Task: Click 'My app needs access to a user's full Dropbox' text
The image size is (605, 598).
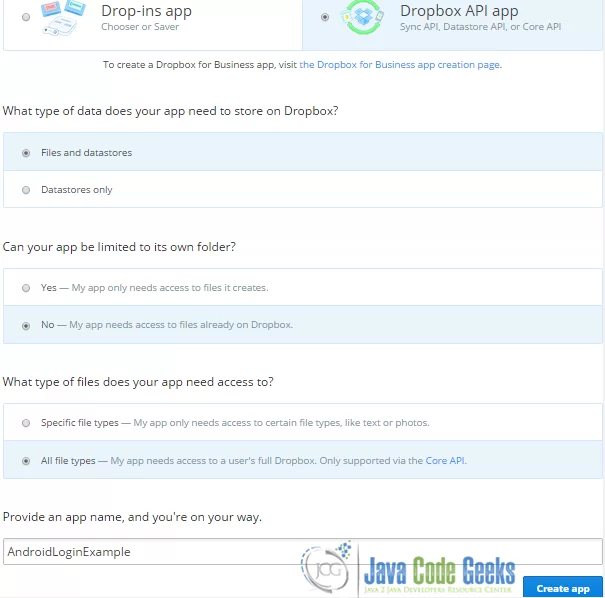Action: click(x=213, y=461)
